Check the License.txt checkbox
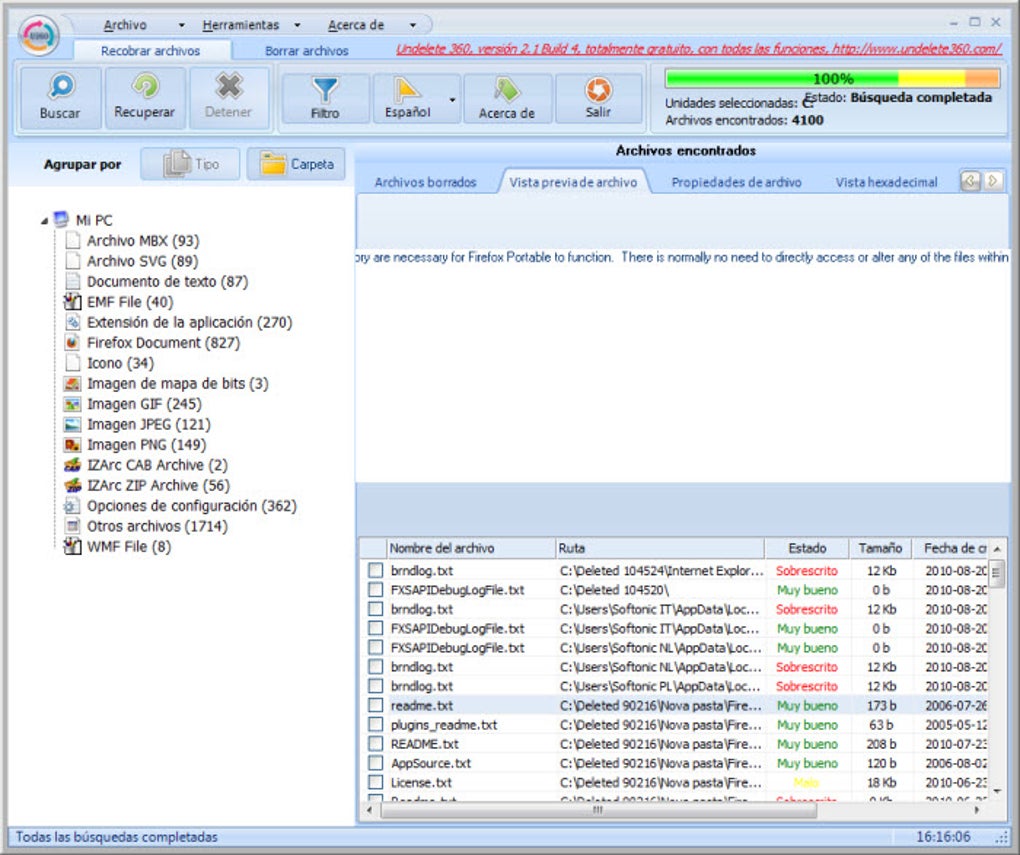Viewport: 1020px width, 855px height. (x=375, y=782)
